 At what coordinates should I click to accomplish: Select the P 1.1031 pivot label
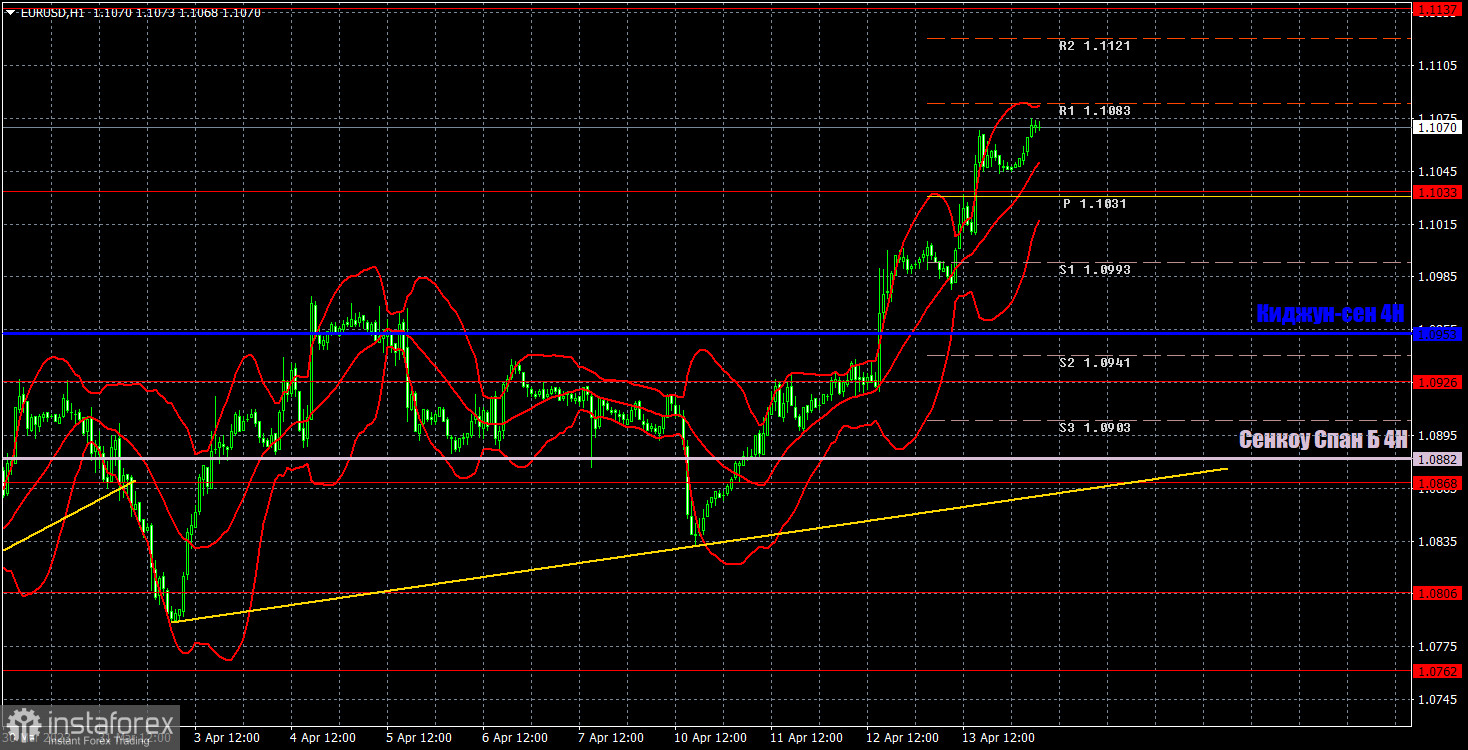(1094, 204)
